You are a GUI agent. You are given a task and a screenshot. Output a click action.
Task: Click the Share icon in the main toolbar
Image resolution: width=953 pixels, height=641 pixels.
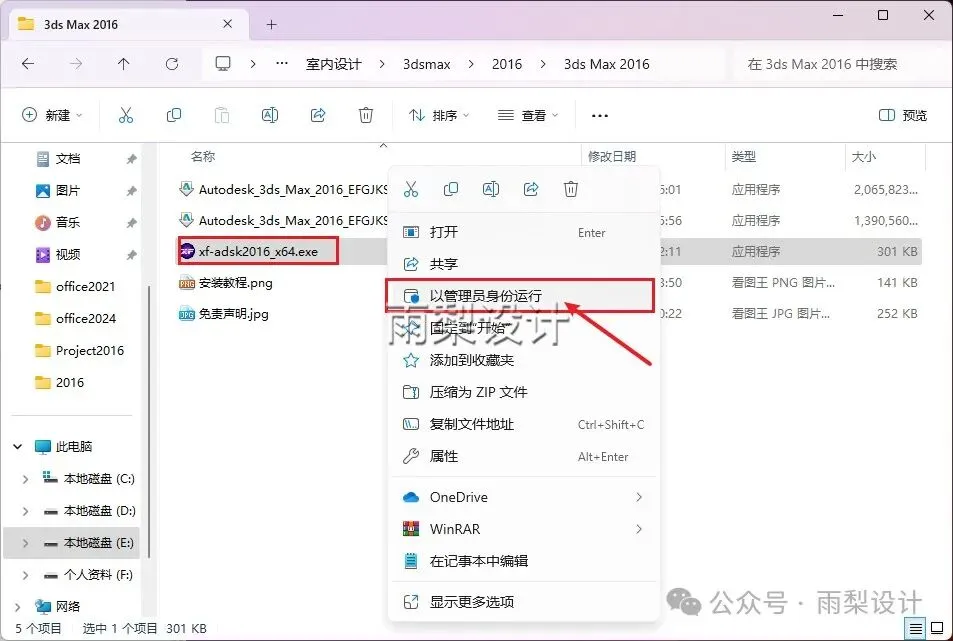click(x=318, y=115)
